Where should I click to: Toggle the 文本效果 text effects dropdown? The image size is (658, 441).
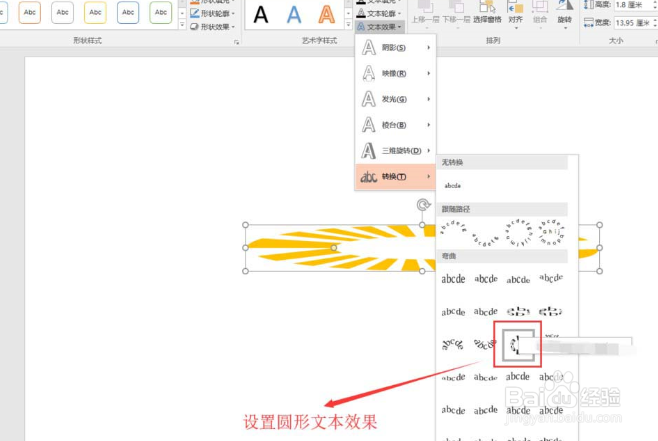coord(379,27)
